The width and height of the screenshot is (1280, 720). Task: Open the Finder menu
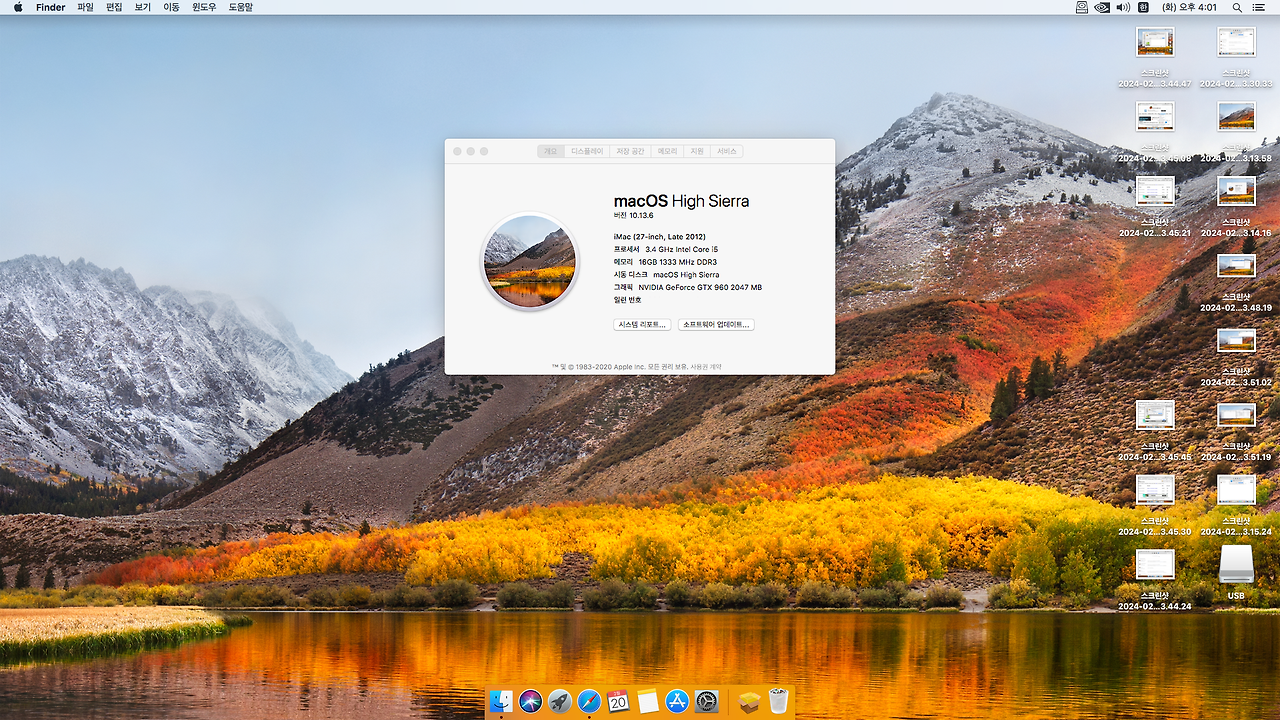pos(50,7)
